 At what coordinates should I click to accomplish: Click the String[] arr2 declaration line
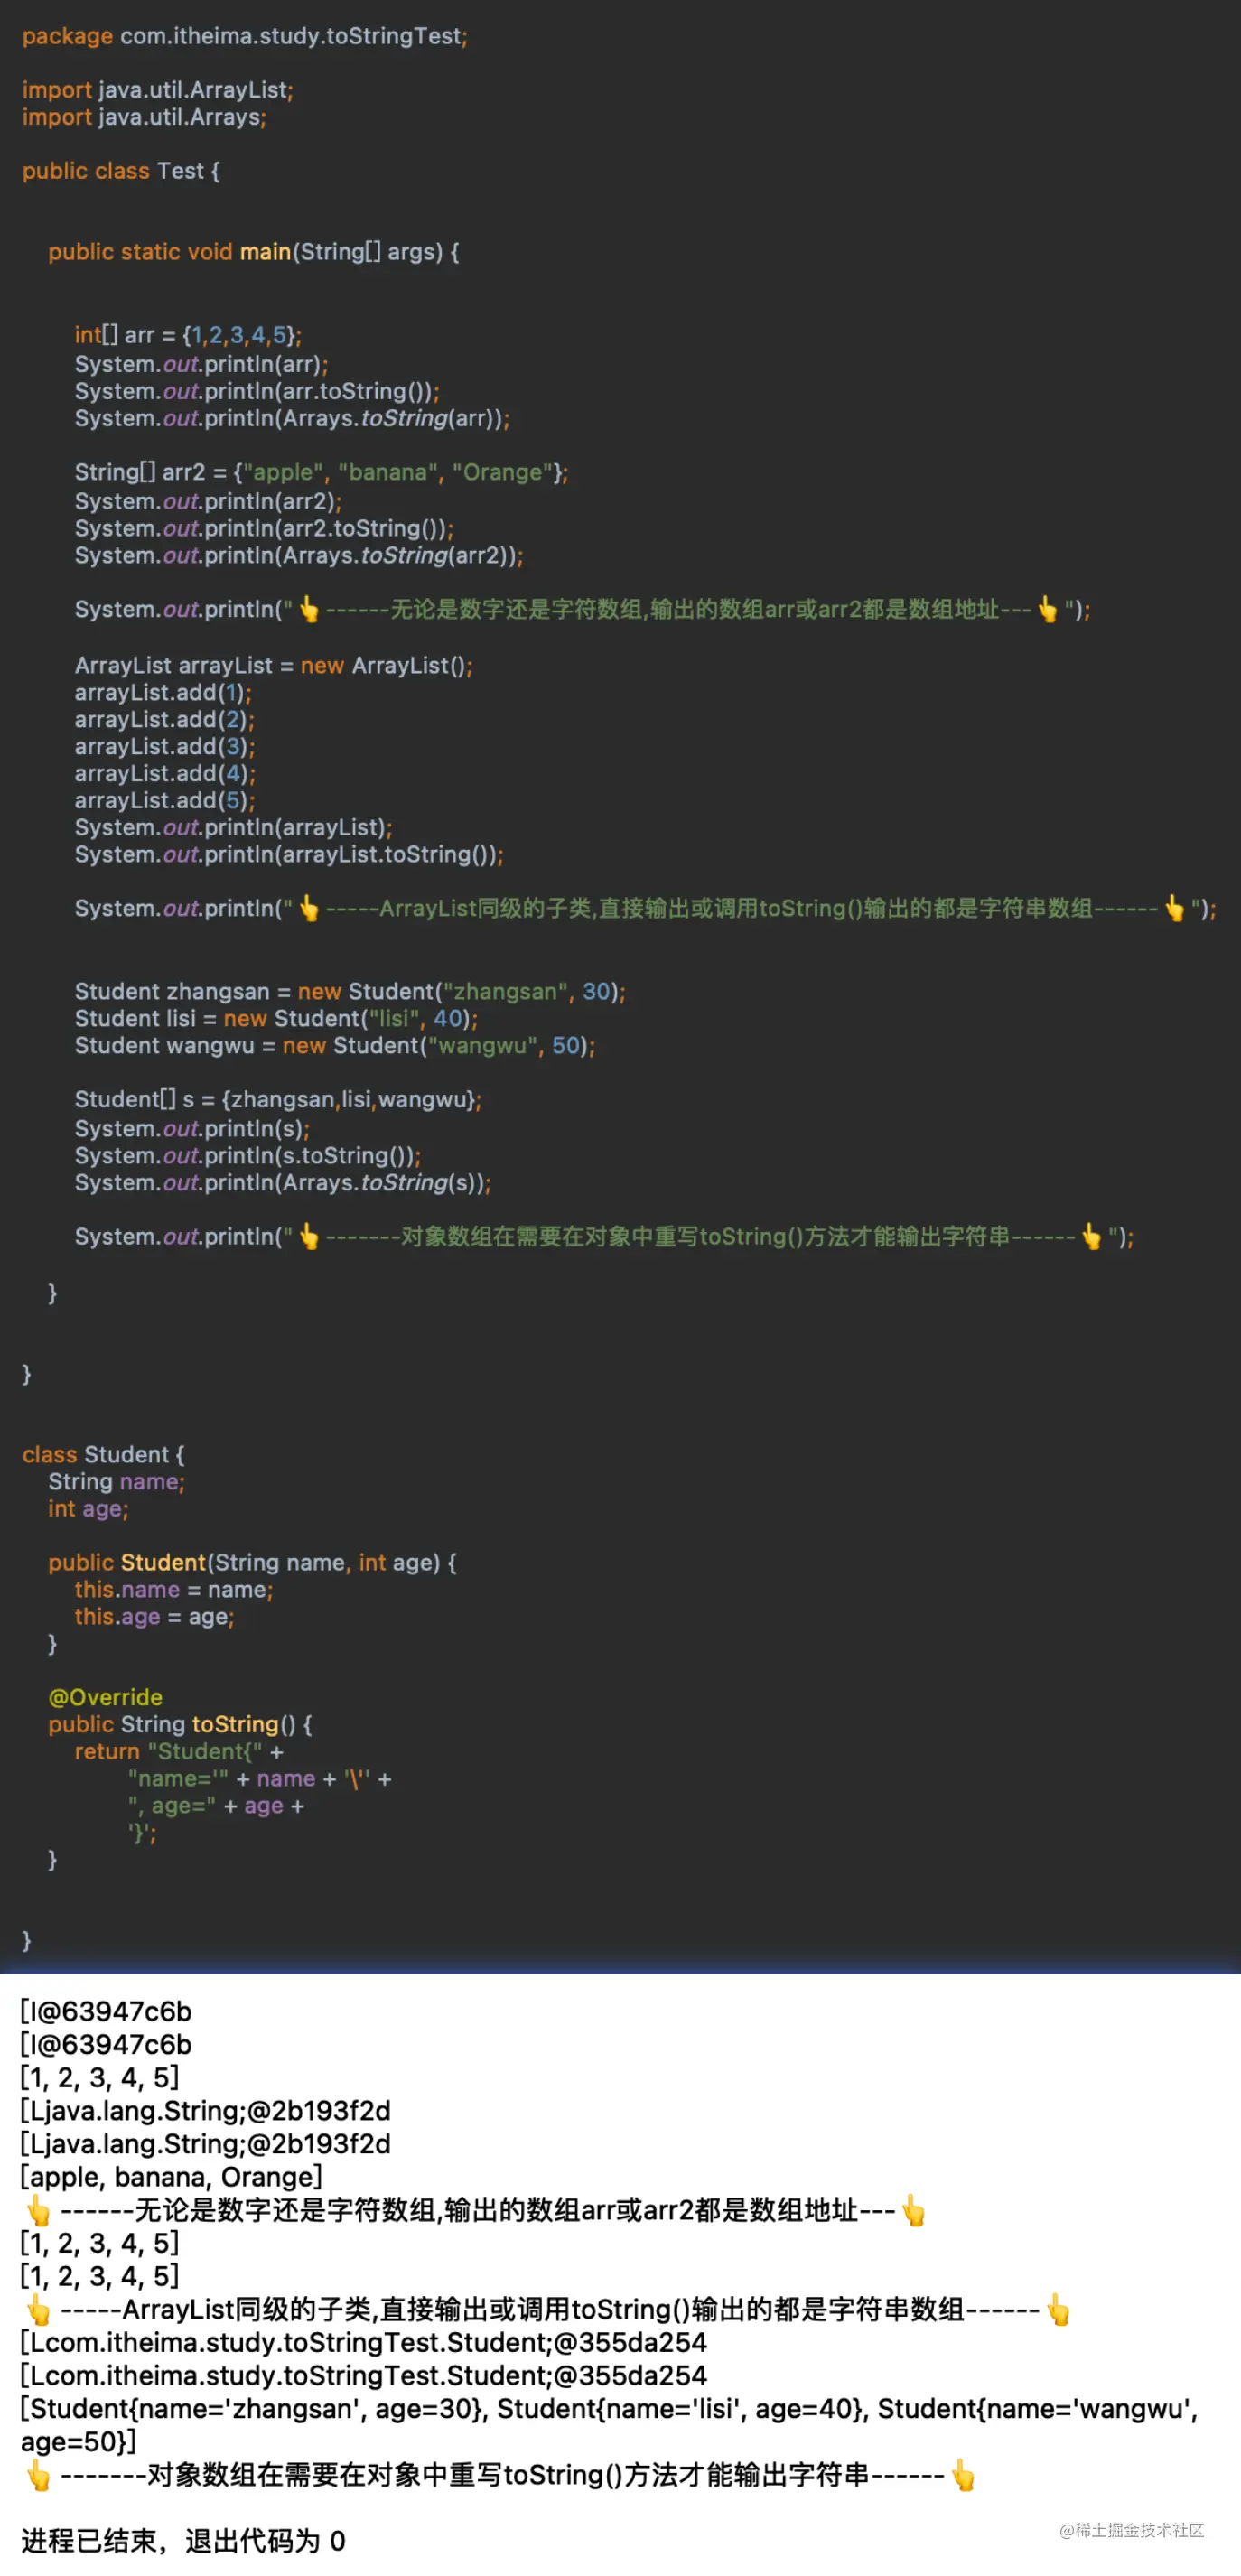tap(320, 472)
